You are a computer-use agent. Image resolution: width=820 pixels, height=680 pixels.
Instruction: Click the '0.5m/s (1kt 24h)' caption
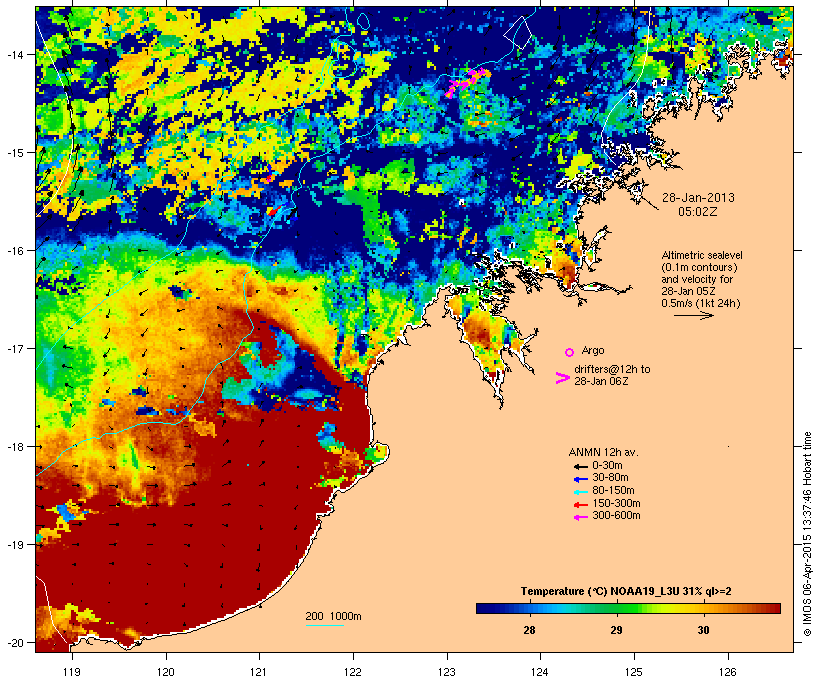pos(701,303)
